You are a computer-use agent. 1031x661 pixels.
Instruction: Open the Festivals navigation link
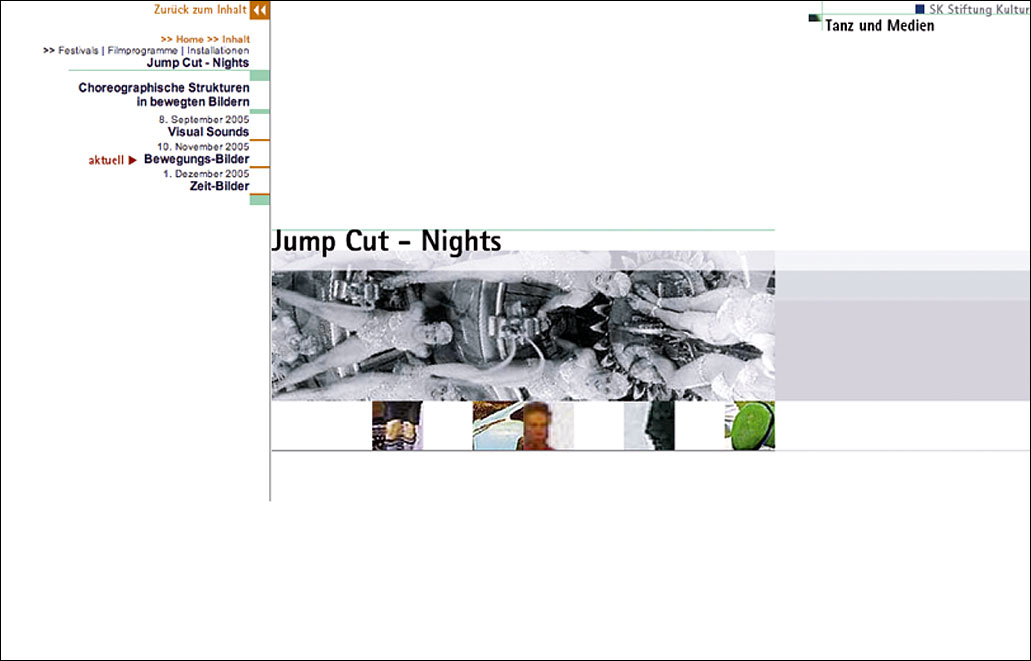(x=78, y=51)
